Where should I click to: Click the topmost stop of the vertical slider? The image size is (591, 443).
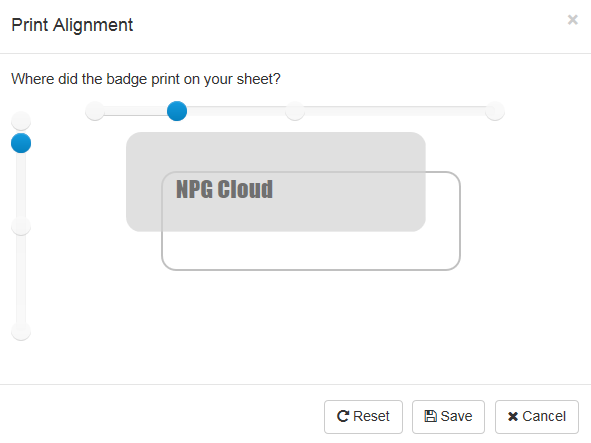21,121
